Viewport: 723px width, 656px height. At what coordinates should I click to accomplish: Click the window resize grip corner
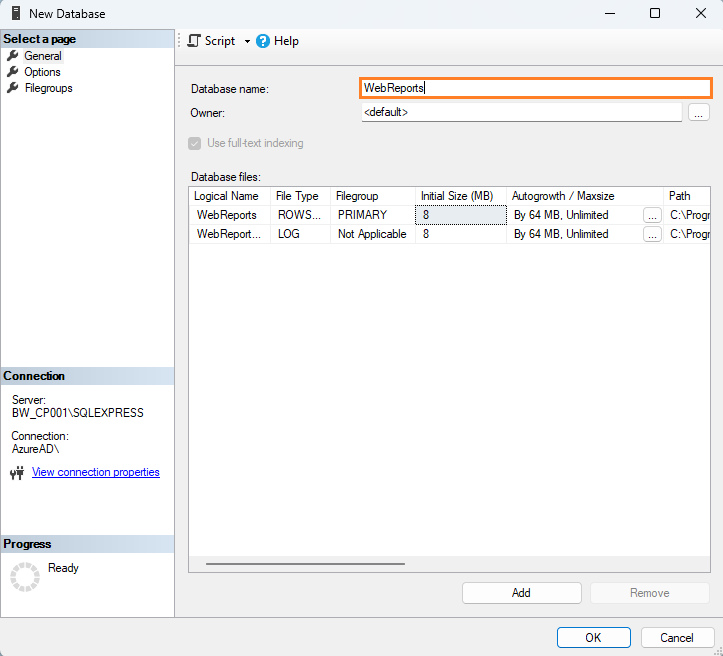point(717,650)
